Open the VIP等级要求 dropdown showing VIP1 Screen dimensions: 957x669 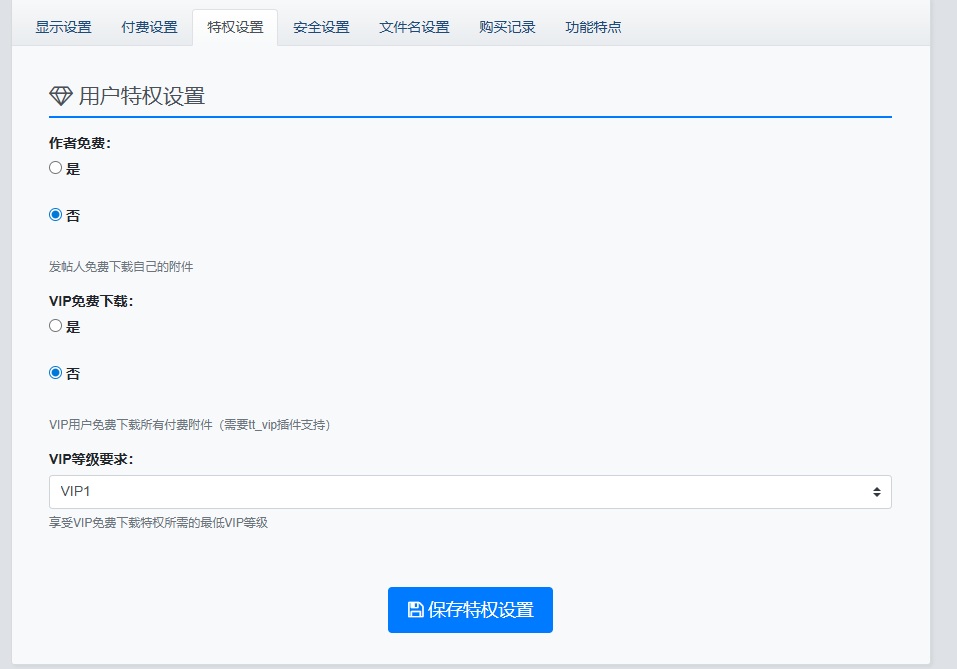[469, 492]
